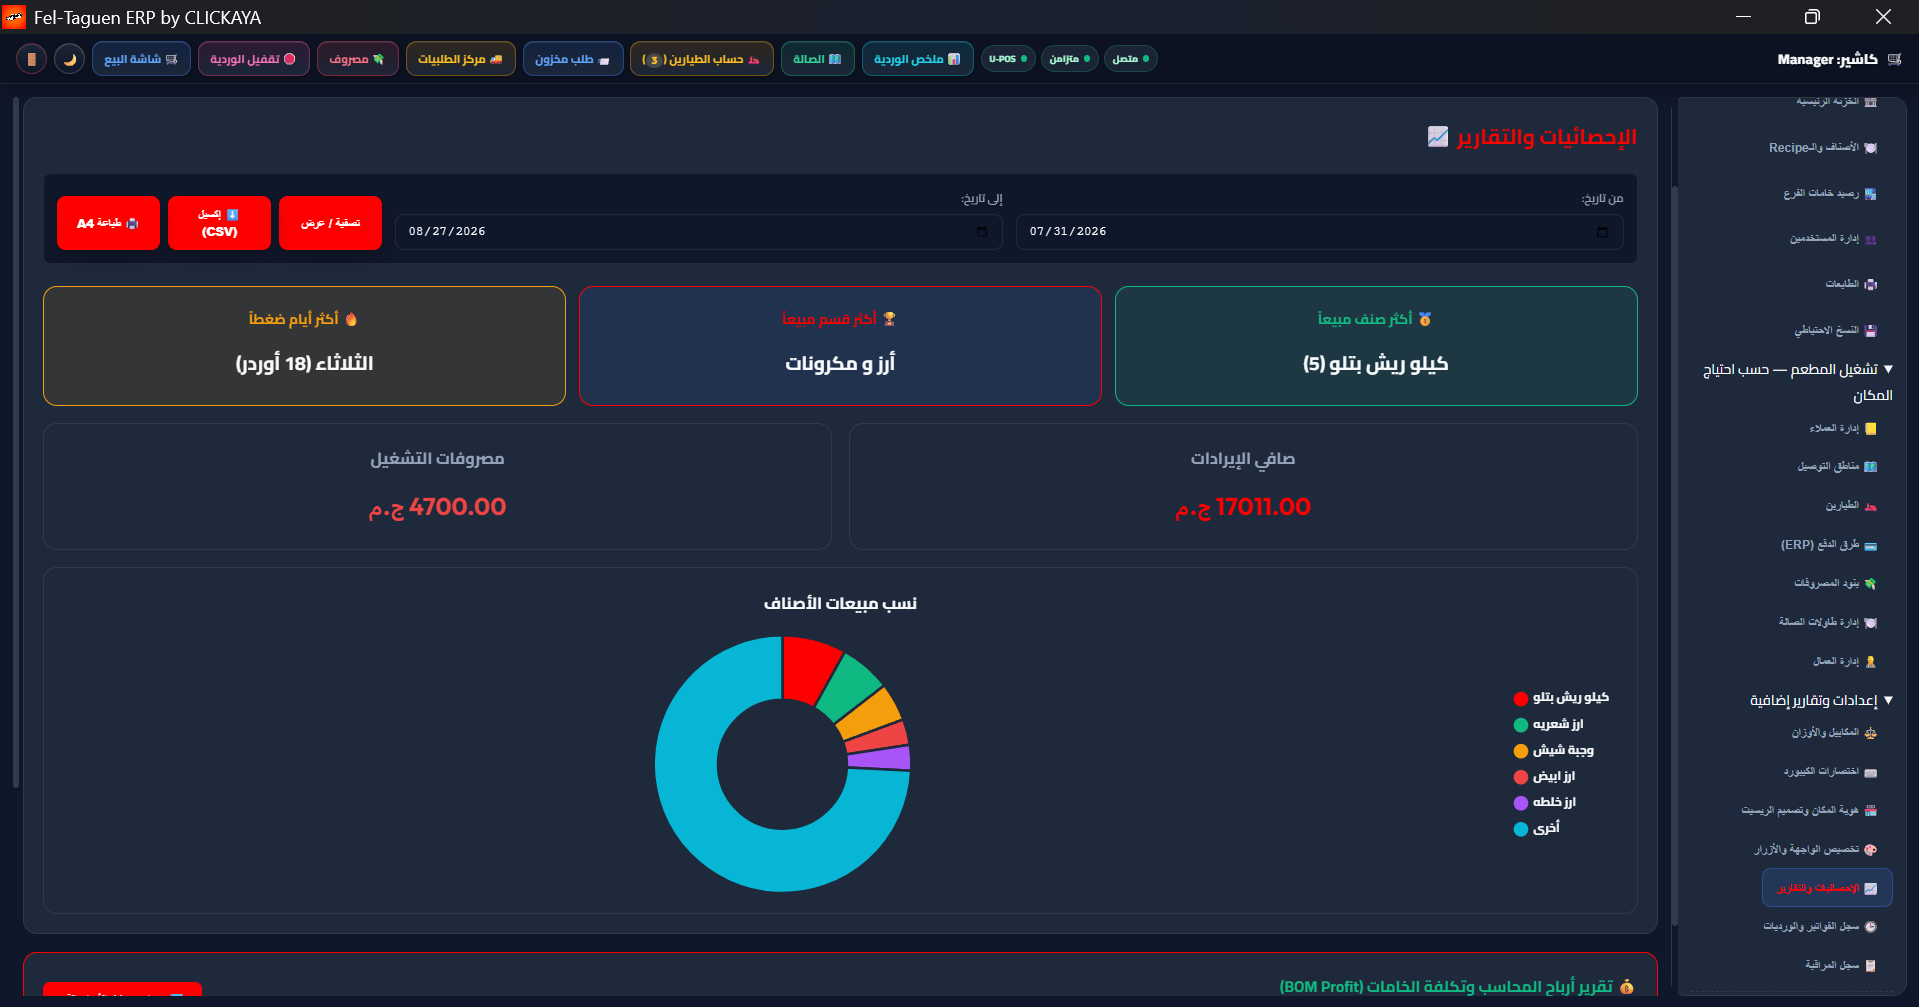The height and width of the screenshot is (1007, 1919).
Task: Open مناطق التوصيل delivery zones map icon
Action: [1871, 467]
